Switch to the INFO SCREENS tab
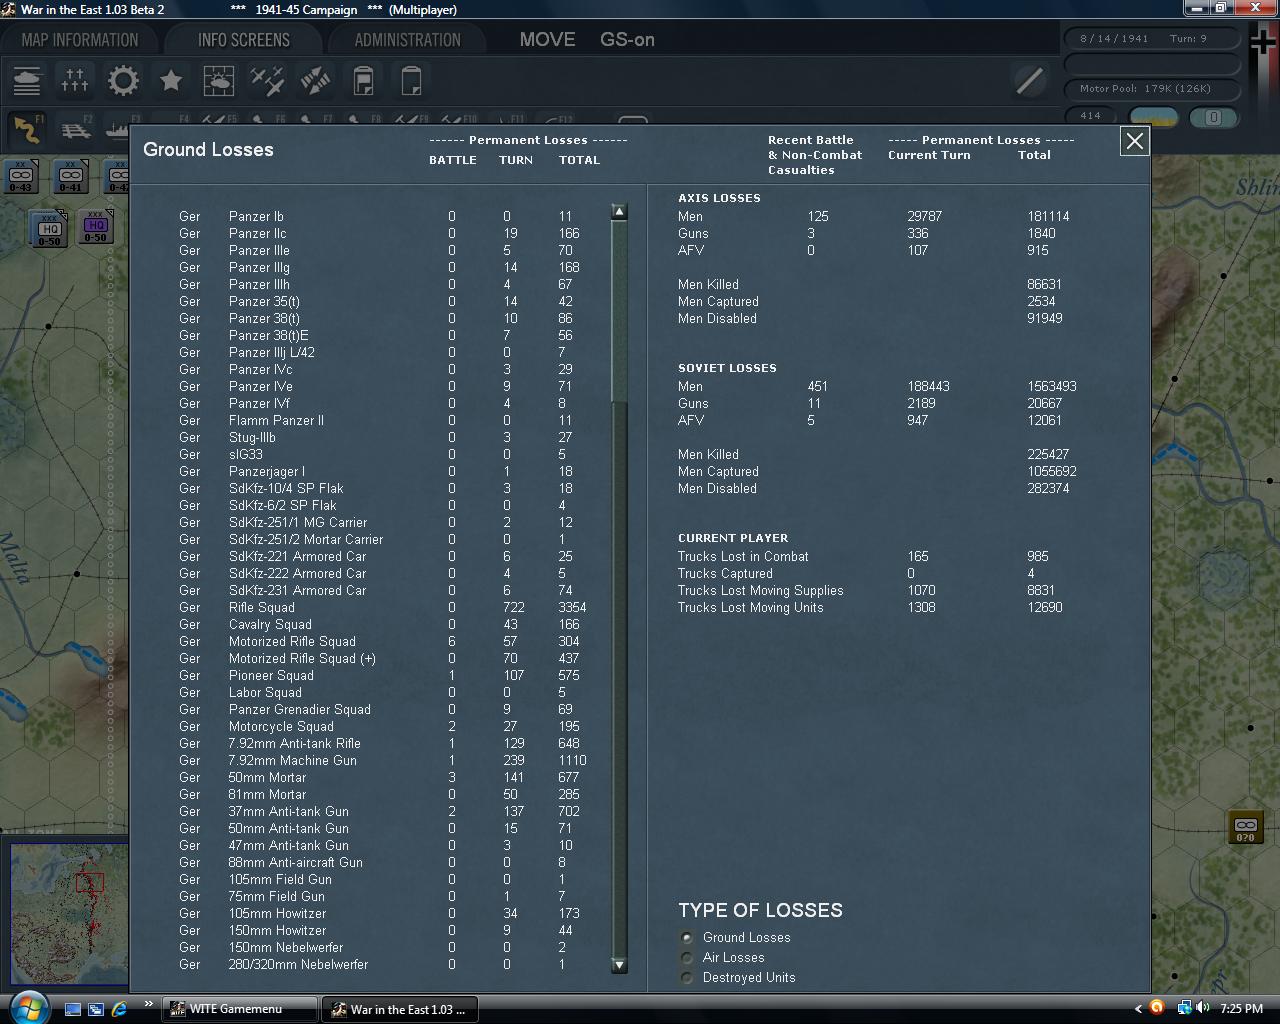This screenshot has width=1280, height=1024. [244, 40]
